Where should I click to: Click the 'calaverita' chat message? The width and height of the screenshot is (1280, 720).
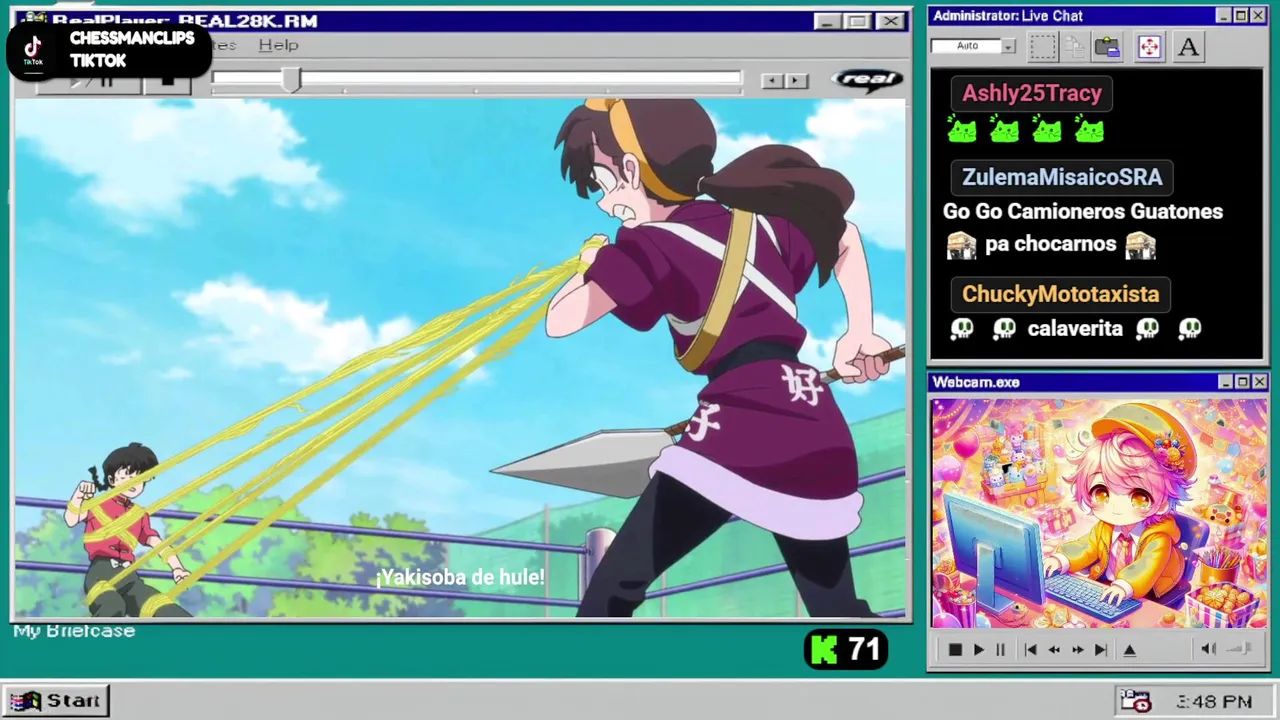click(x=1075, y=329)
